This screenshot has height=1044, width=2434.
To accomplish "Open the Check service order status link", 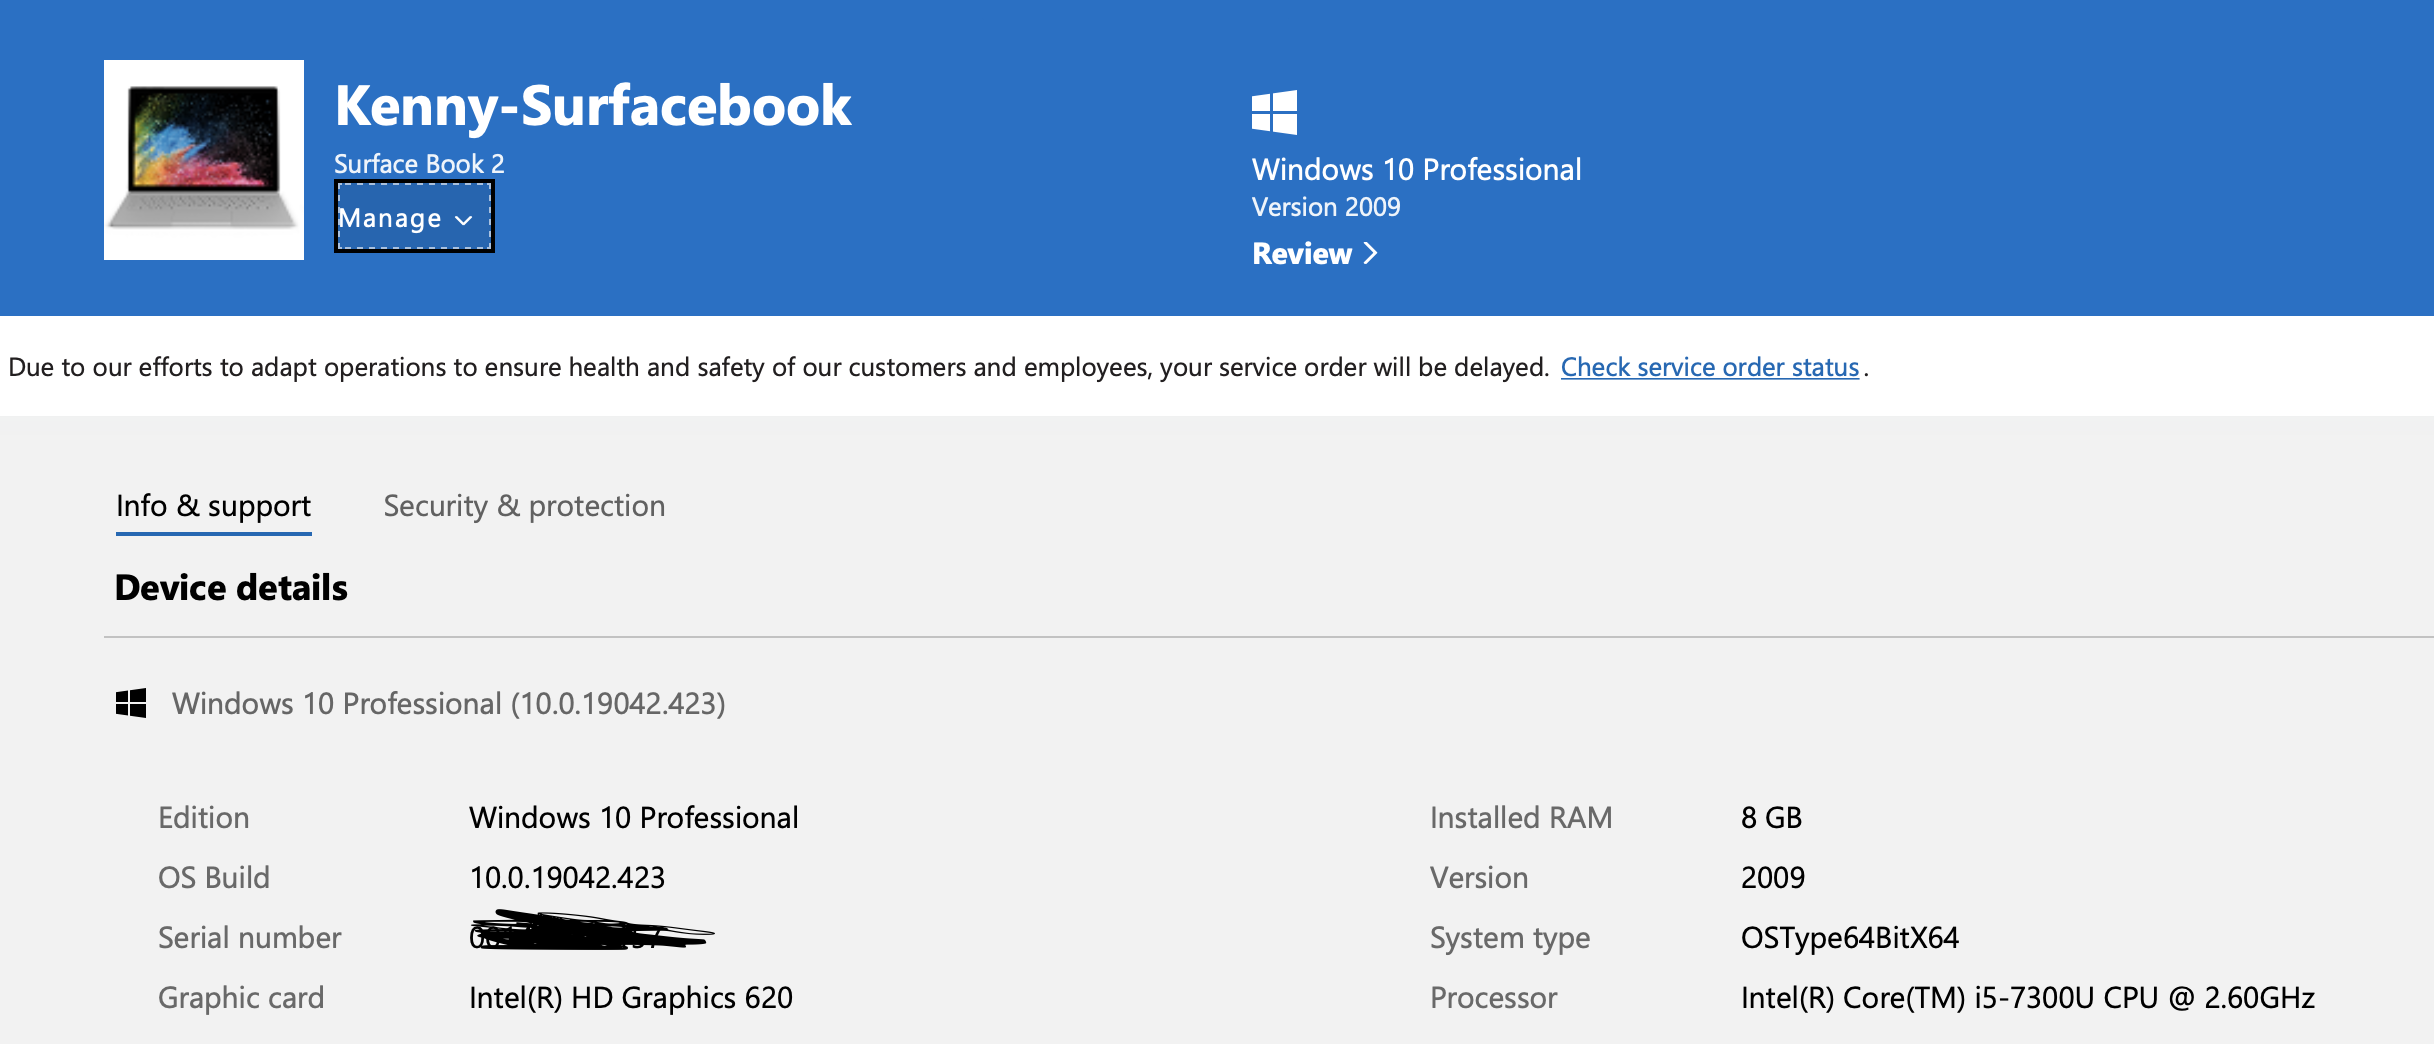I will coord(1709,367).
